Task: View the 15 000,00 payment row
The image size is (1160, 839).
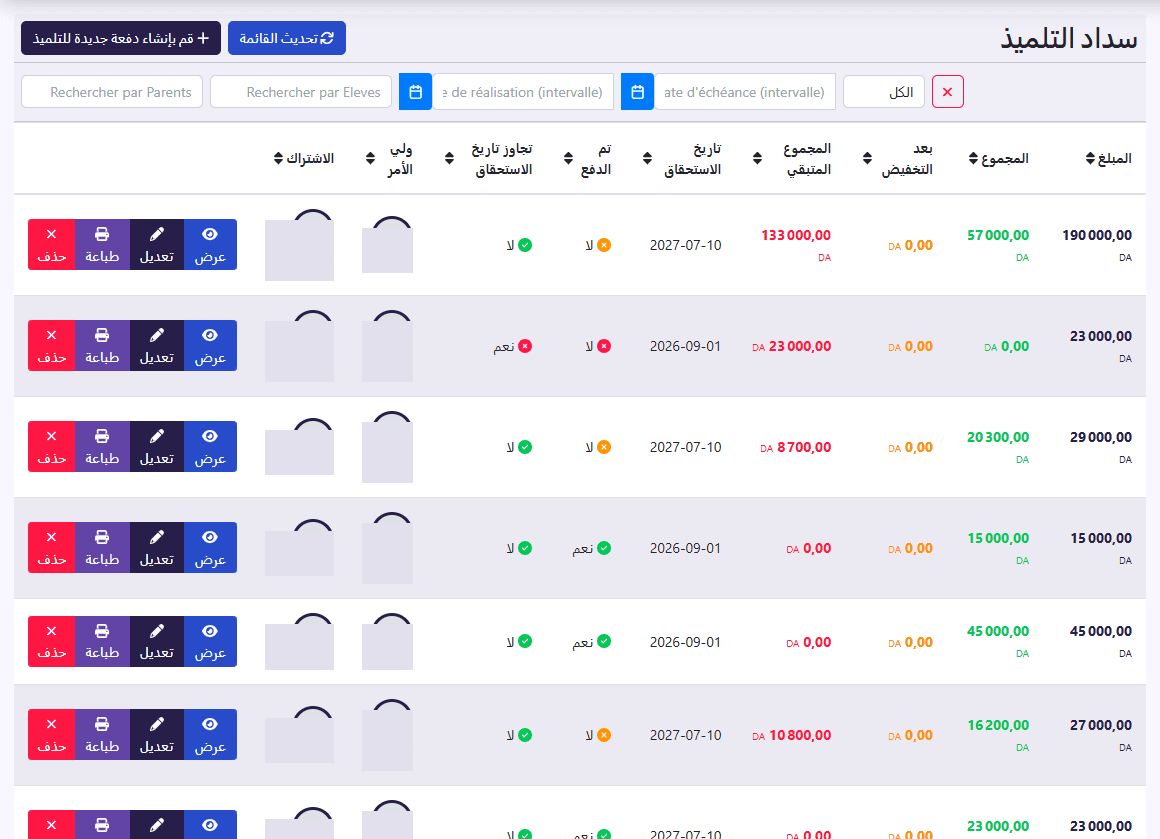Action: click(210, 547)
